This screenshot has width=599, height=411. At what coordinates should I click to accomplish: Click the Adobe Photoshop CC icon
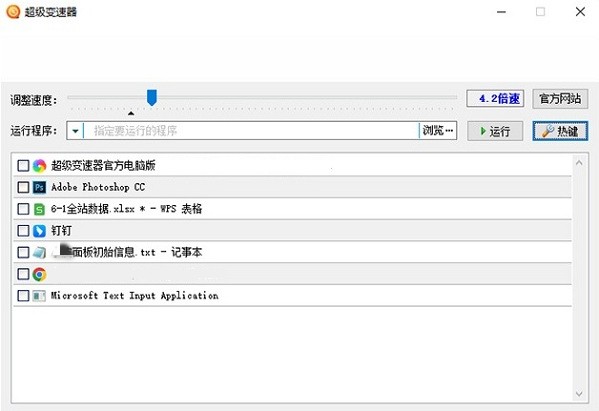click(x=39, y=188)
